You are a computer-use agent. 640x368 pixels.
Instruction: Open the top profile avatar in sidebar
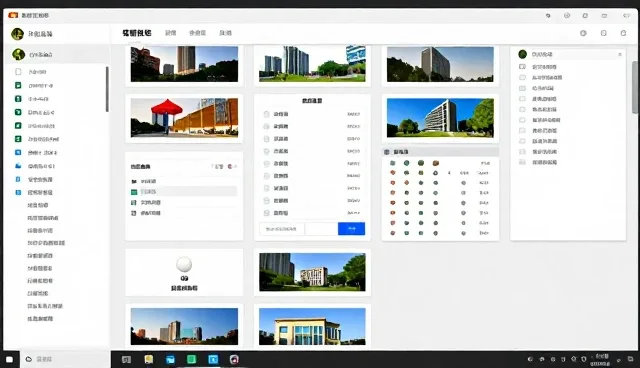(x=17, y=34)
